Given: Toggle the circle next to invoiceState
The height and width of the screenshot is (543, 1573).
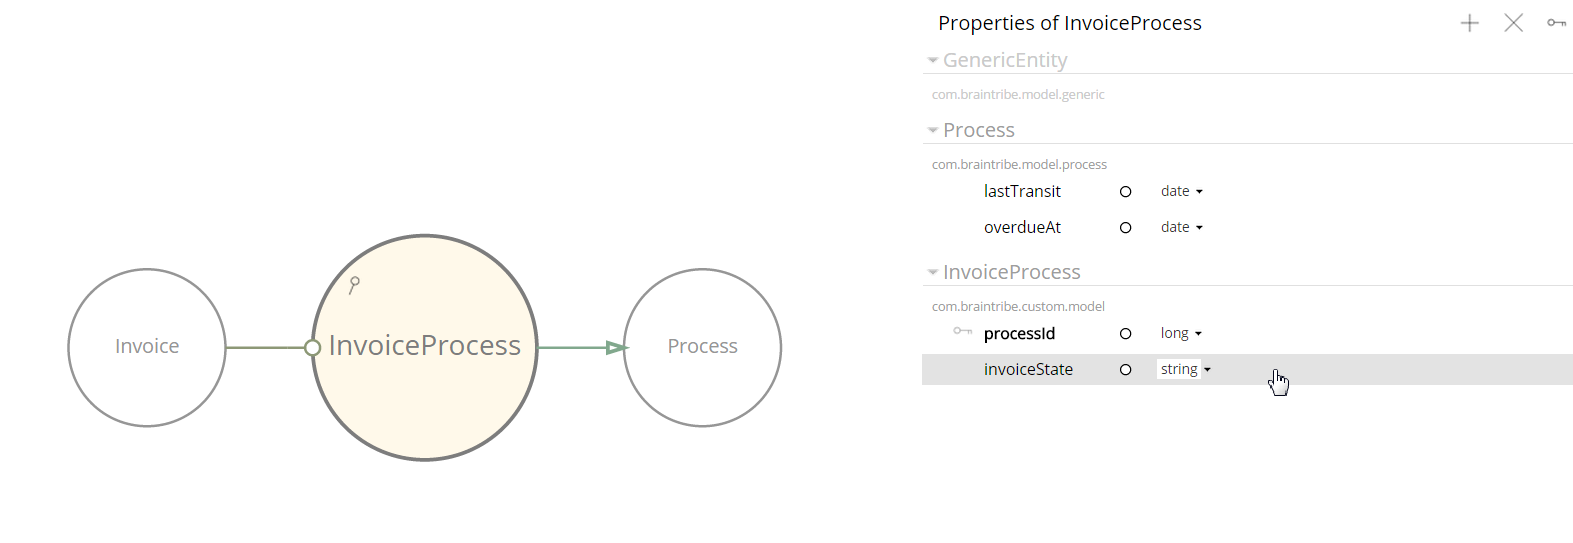Looking at the screenshot, I should [1125, 370].
